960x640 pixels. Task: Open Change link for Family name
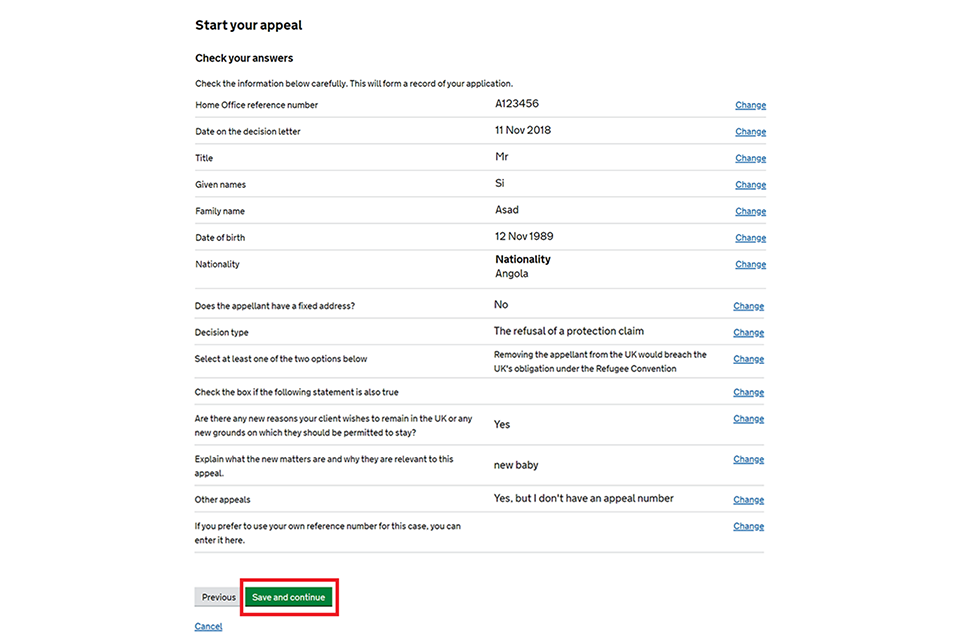coord(750,211)
